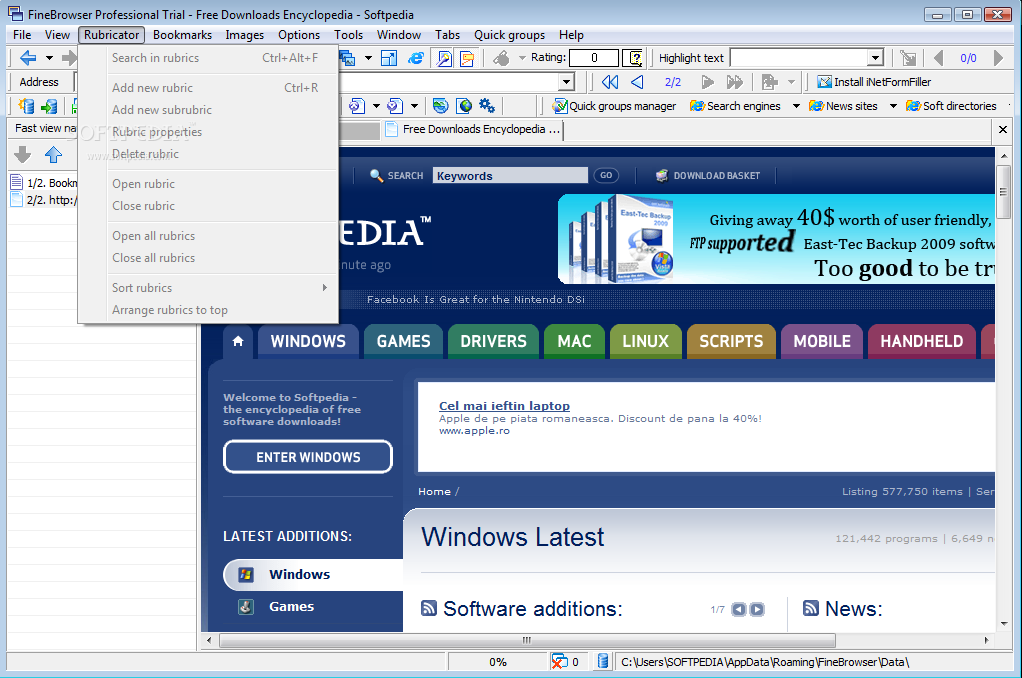Click the blue Back arrow icon
Viewport: 1022px width, 678px height.
coord(28,58)
